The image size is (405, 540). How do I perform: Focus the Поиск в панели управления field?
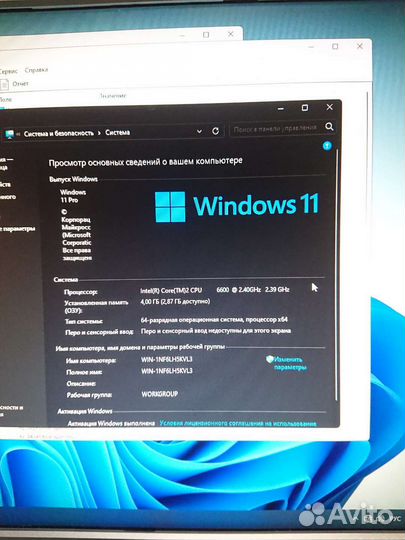[276, 129]
